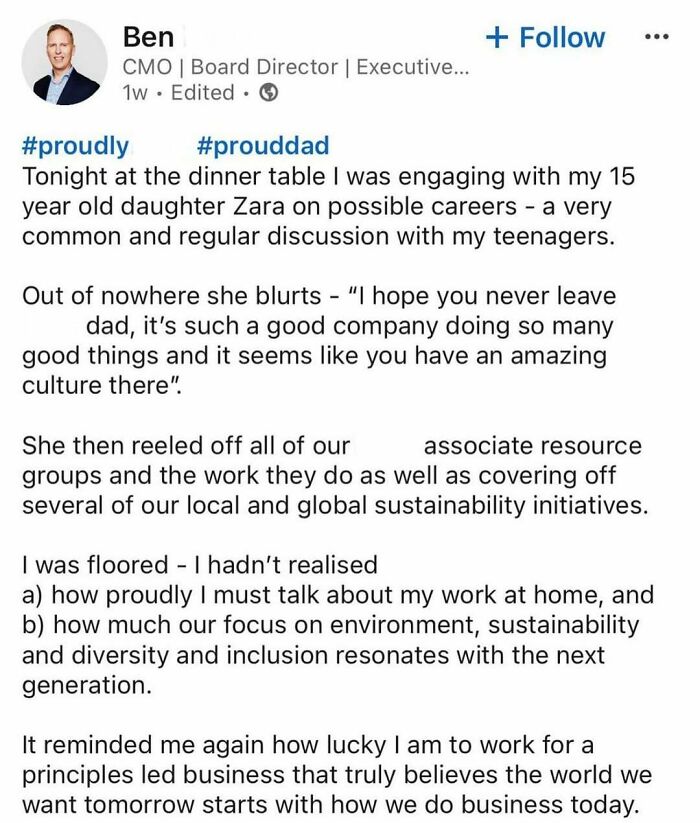Open the overflow menu dropdown for post options
Image resolution: width=700 pixels, height=823 pixels.
(x=659, y=37)
